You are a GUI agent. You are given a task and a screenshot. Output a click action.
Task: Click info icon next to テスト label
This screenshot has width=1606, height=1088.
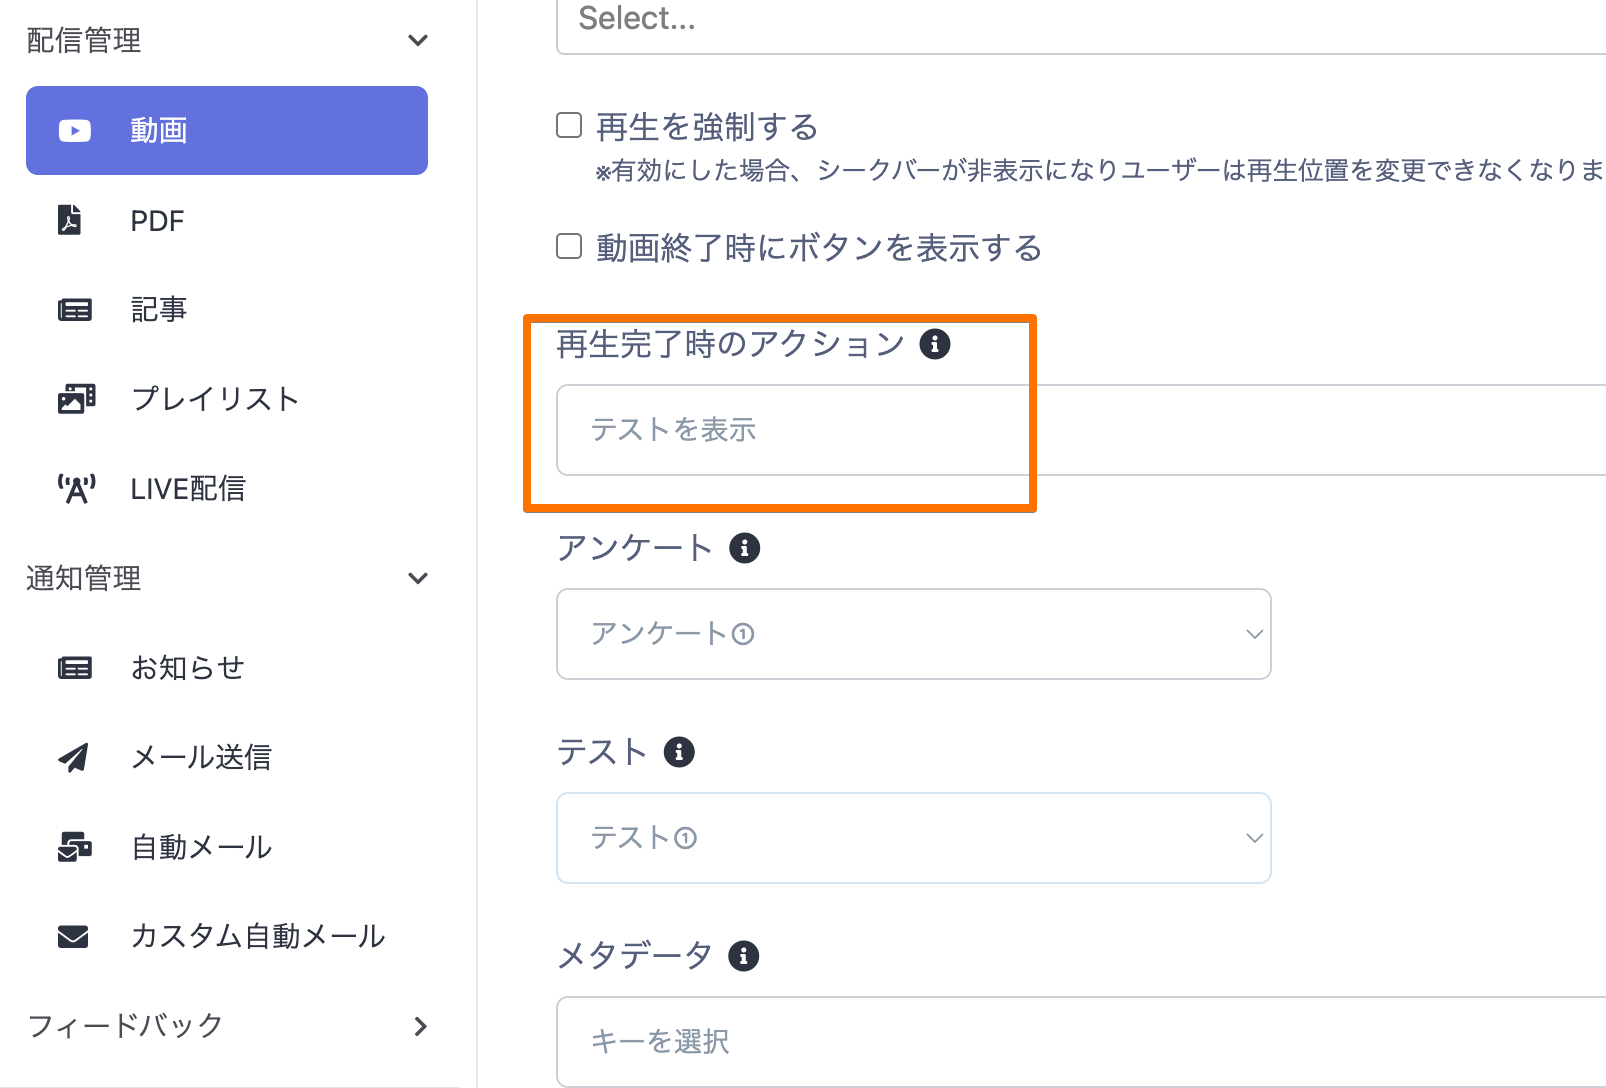click(679, 752)
